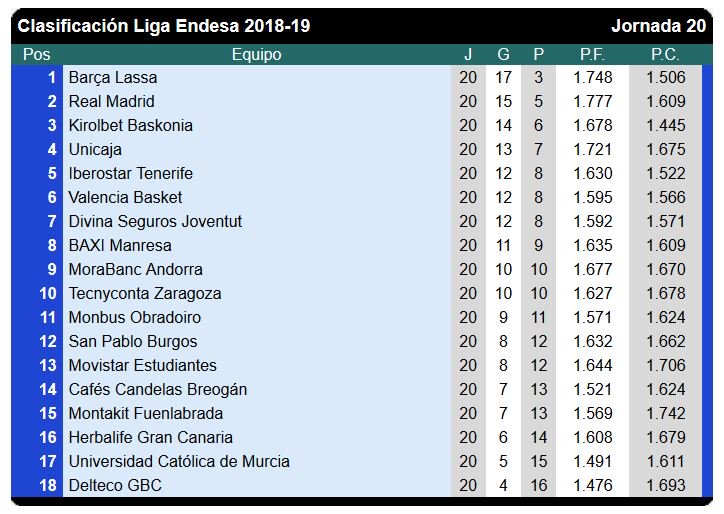Click the Jornada 20 label
The width and height of the screenshot is (724, 514).
click(x=658, y=26)
